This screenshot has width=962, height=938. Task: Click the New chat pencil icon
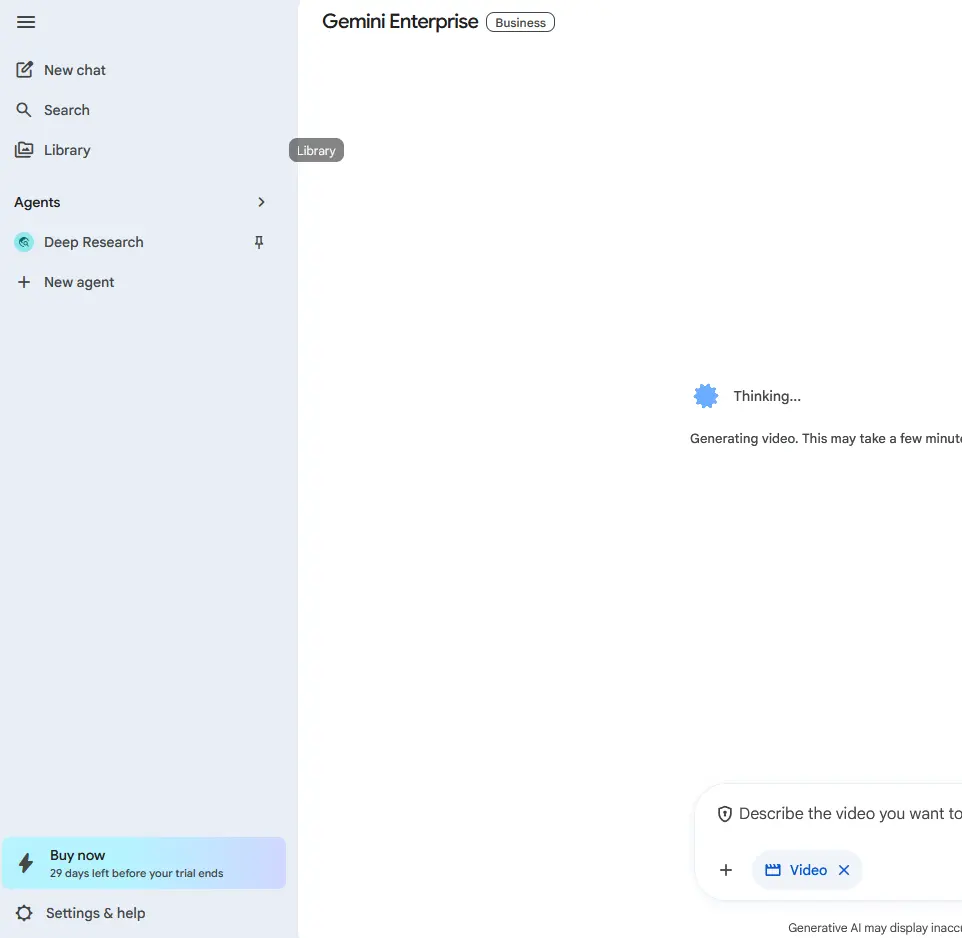[24, 70]
